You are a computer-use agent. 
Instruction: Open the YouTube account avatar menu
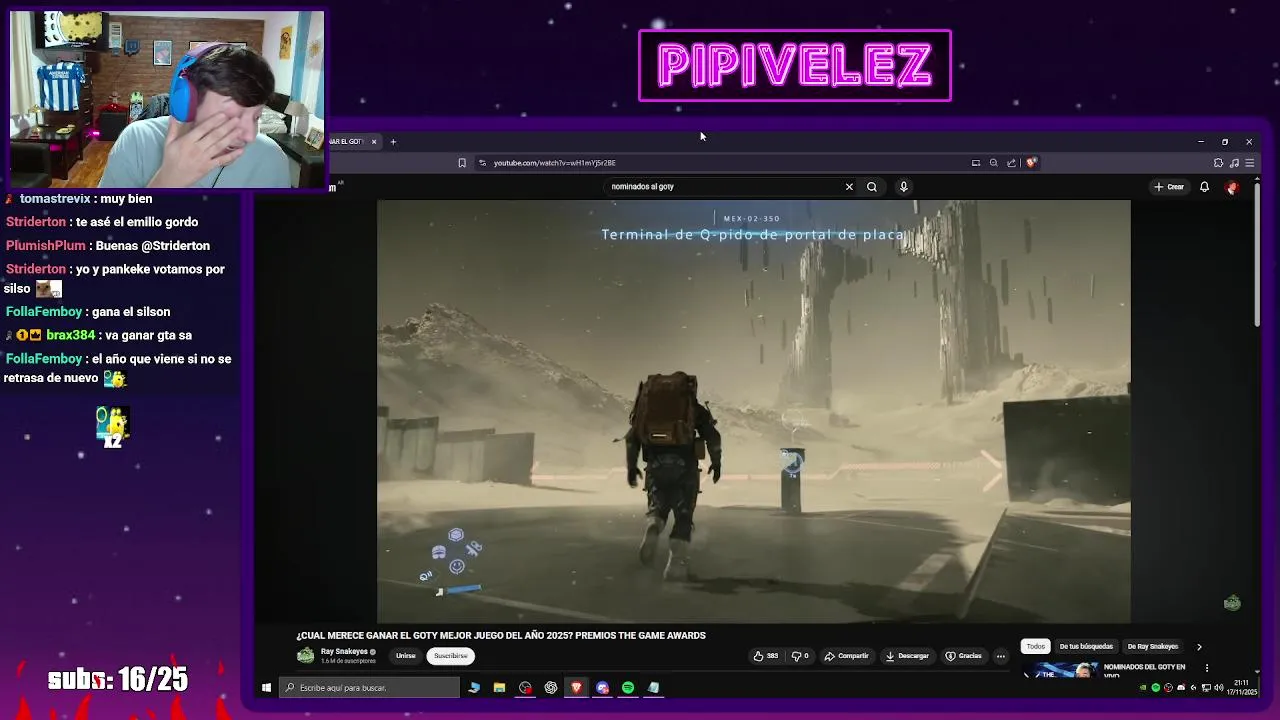[x=1232, y=187]
